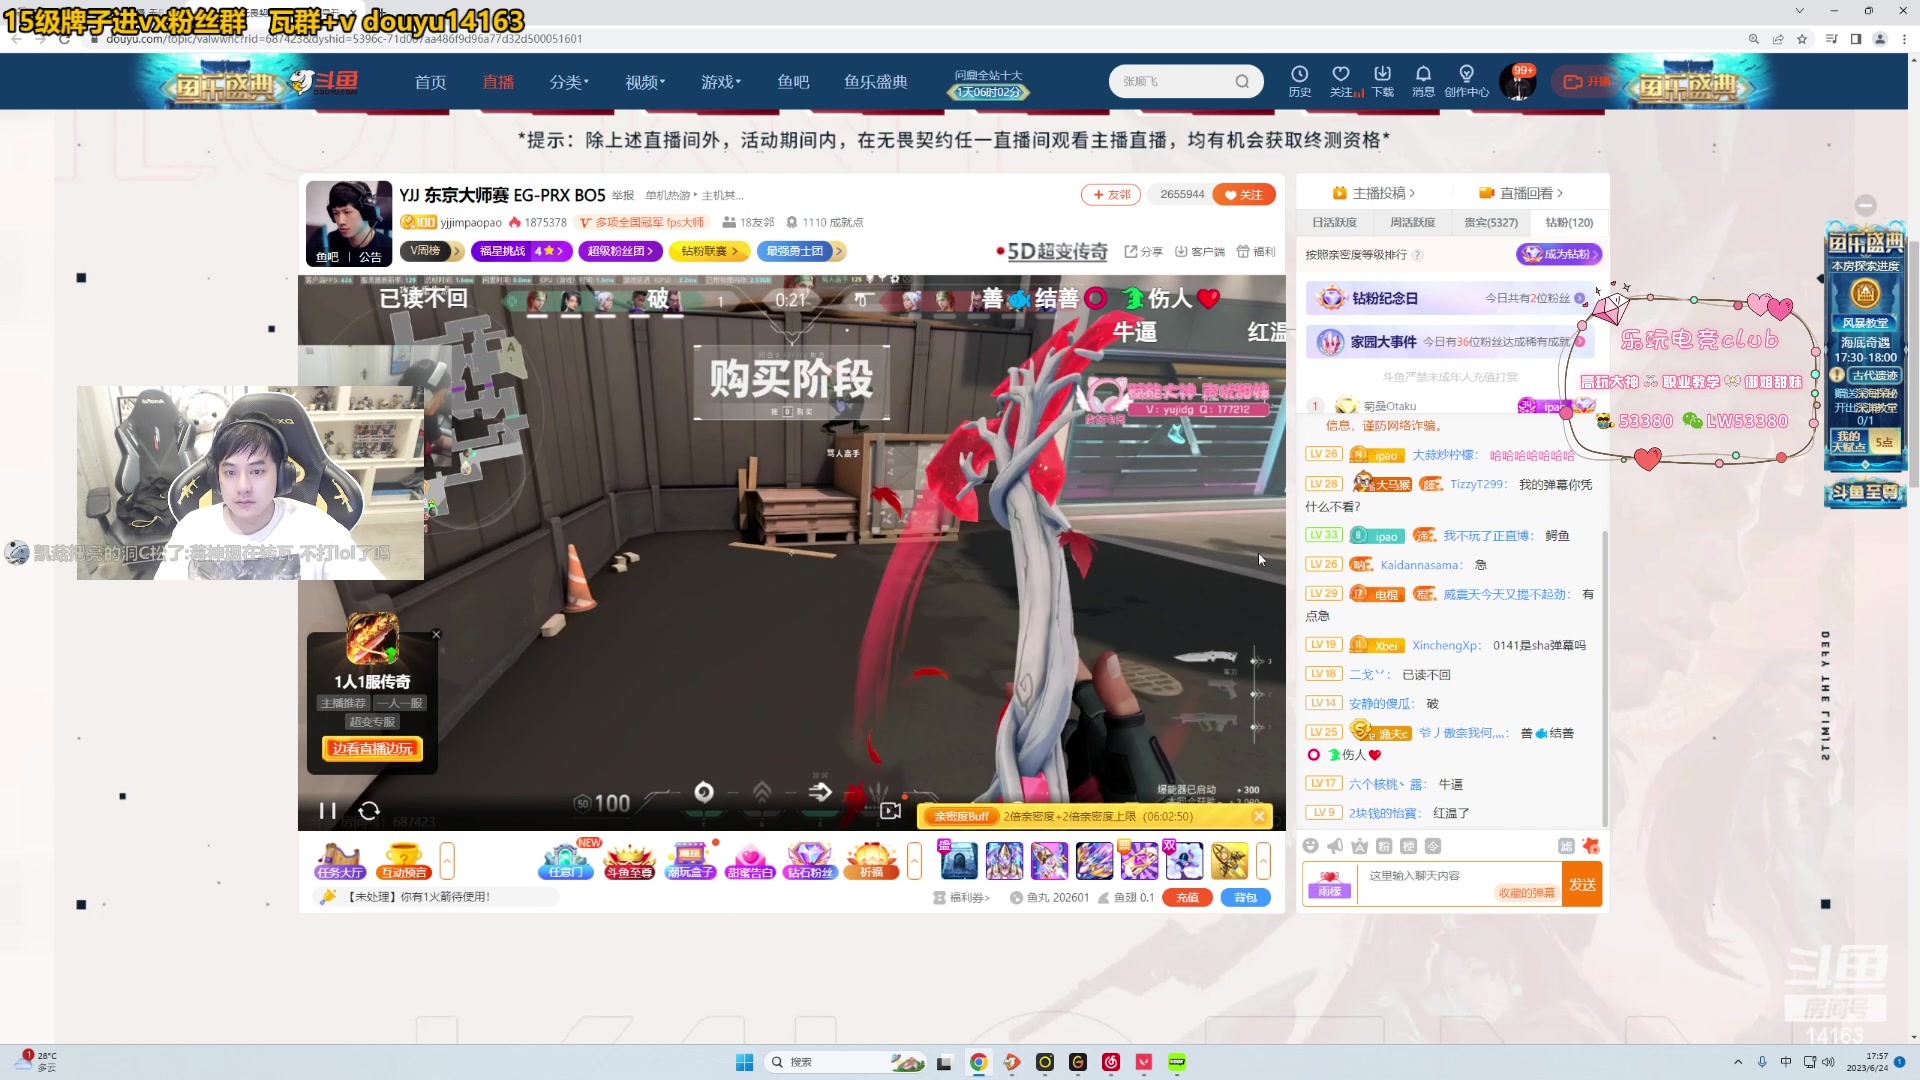
Task: Click the 下载 download icon
Action: (x=1382, y=80)
